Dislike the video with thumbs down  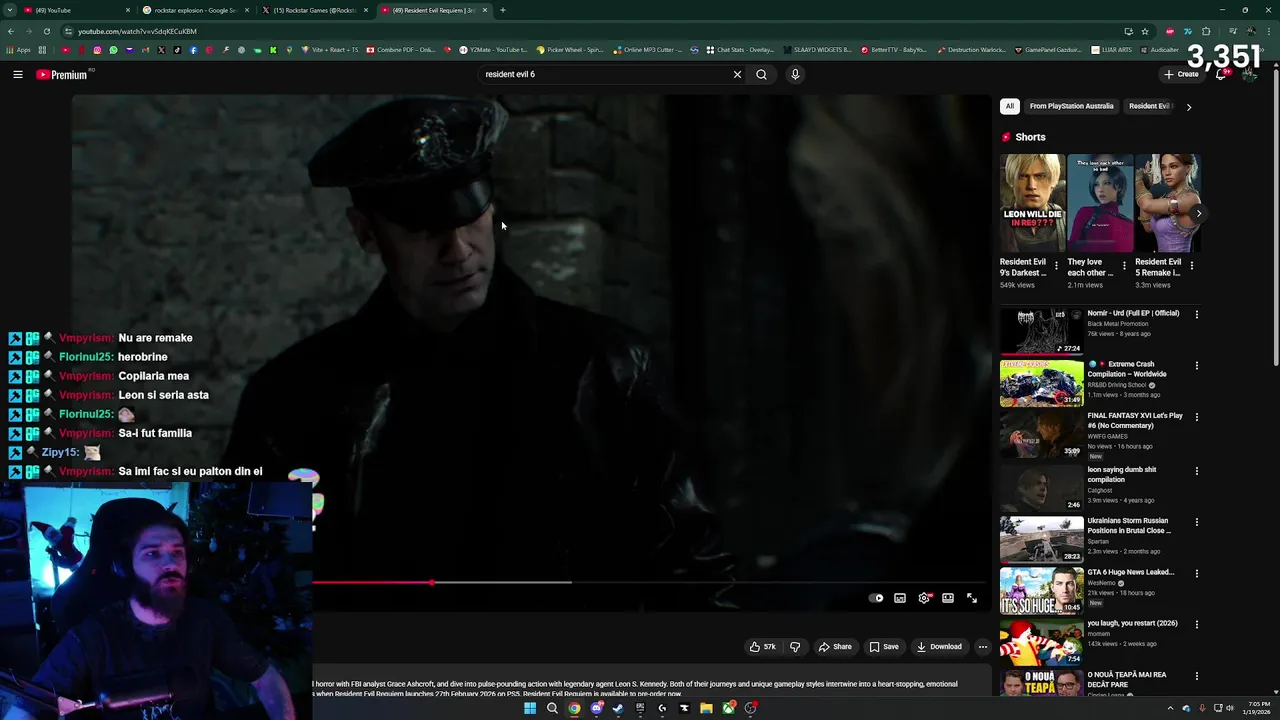point(795,647)
